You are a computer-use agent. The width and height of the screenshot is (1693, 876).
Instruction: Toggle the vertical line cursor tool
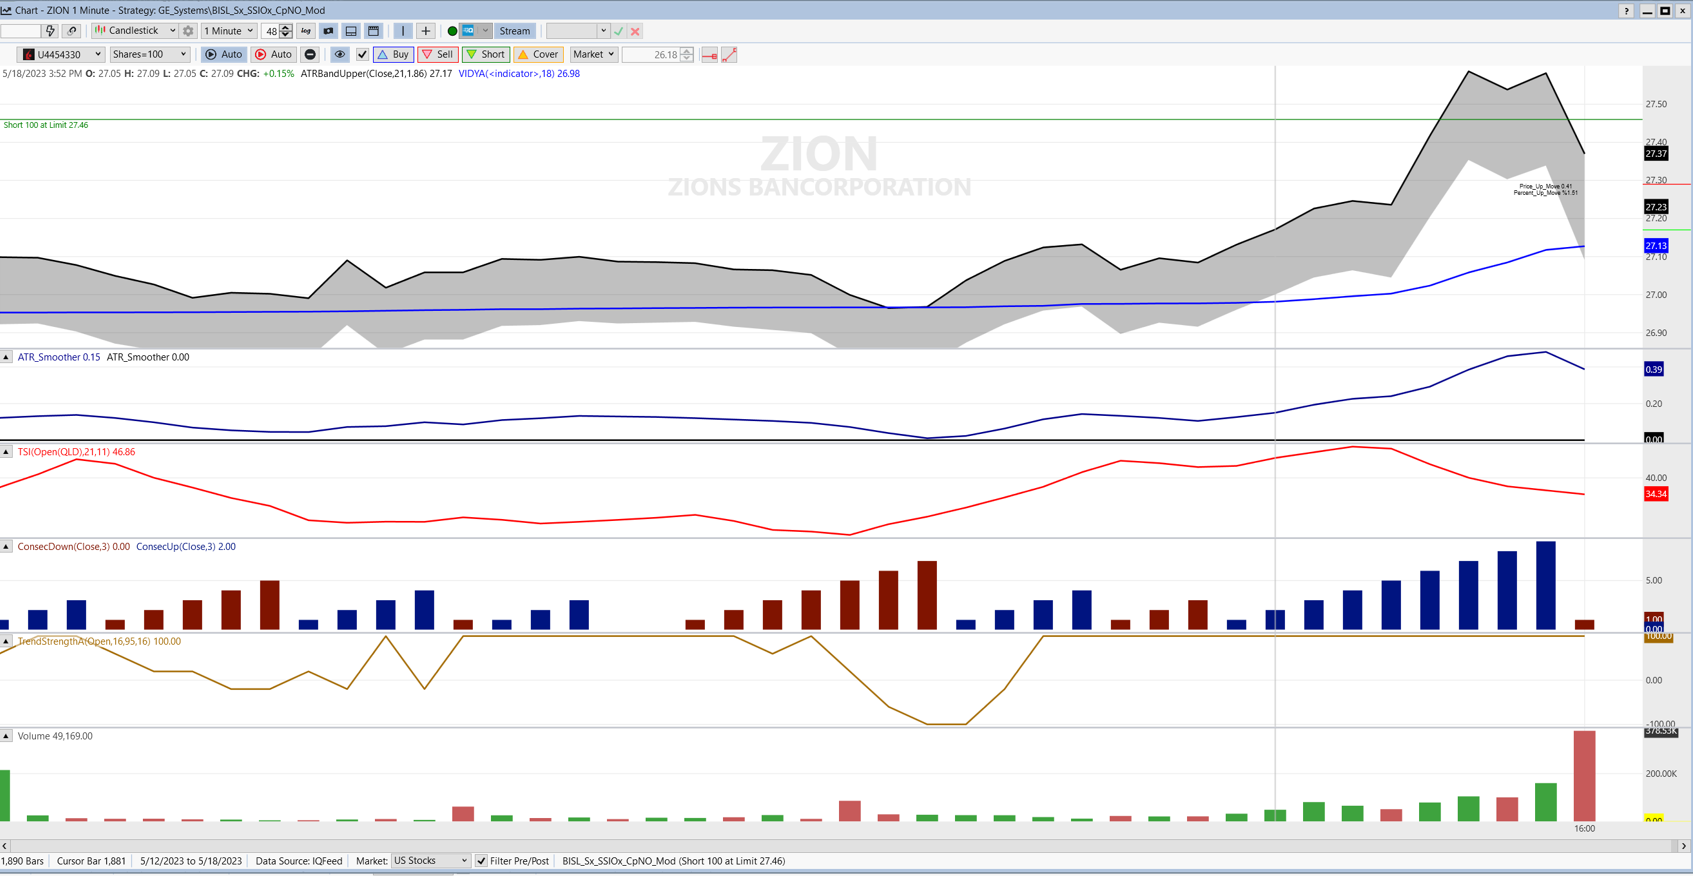[x=403, y=31]
